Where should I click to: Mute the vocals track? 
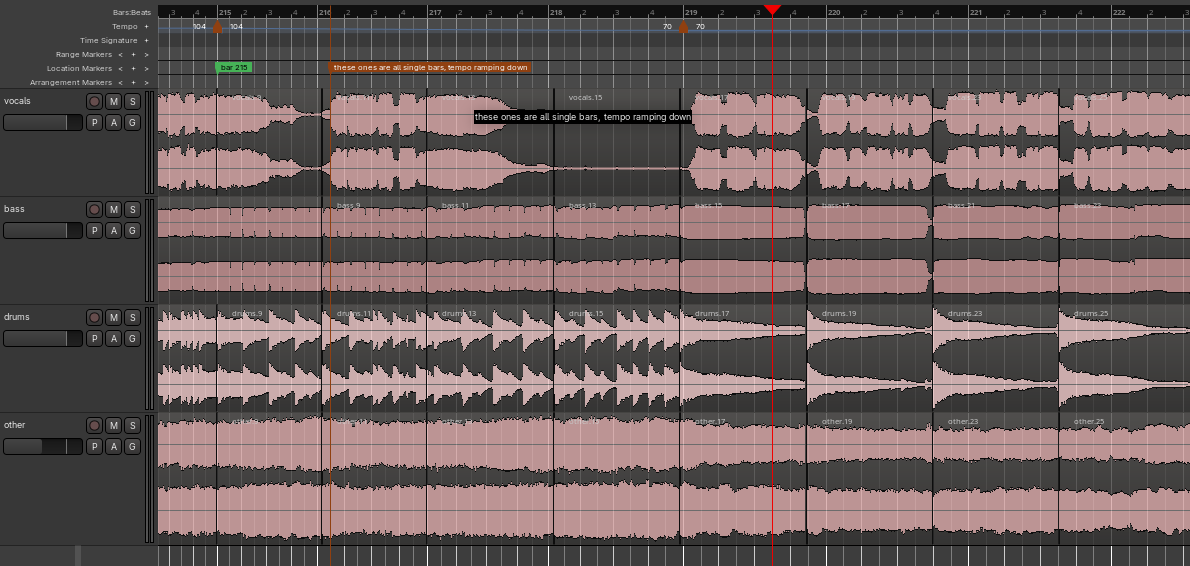coord(113,102)
